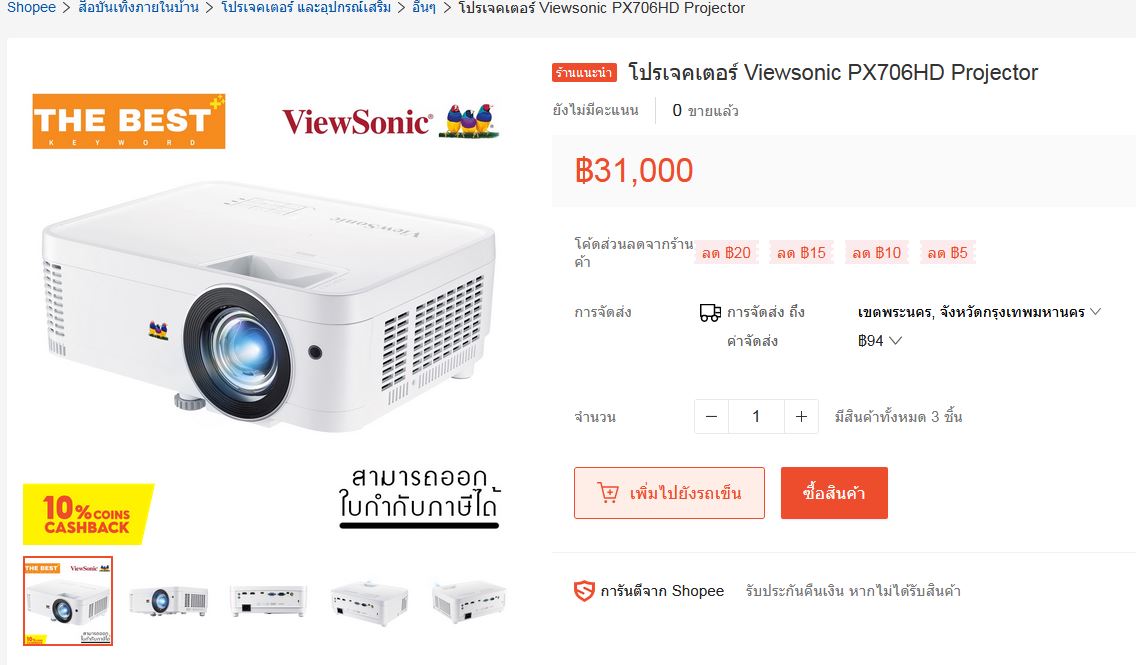This screenshot has height=665, width=1136.
Task: Open the Shopee breadcrumb home link
Action: pos(31,8)
